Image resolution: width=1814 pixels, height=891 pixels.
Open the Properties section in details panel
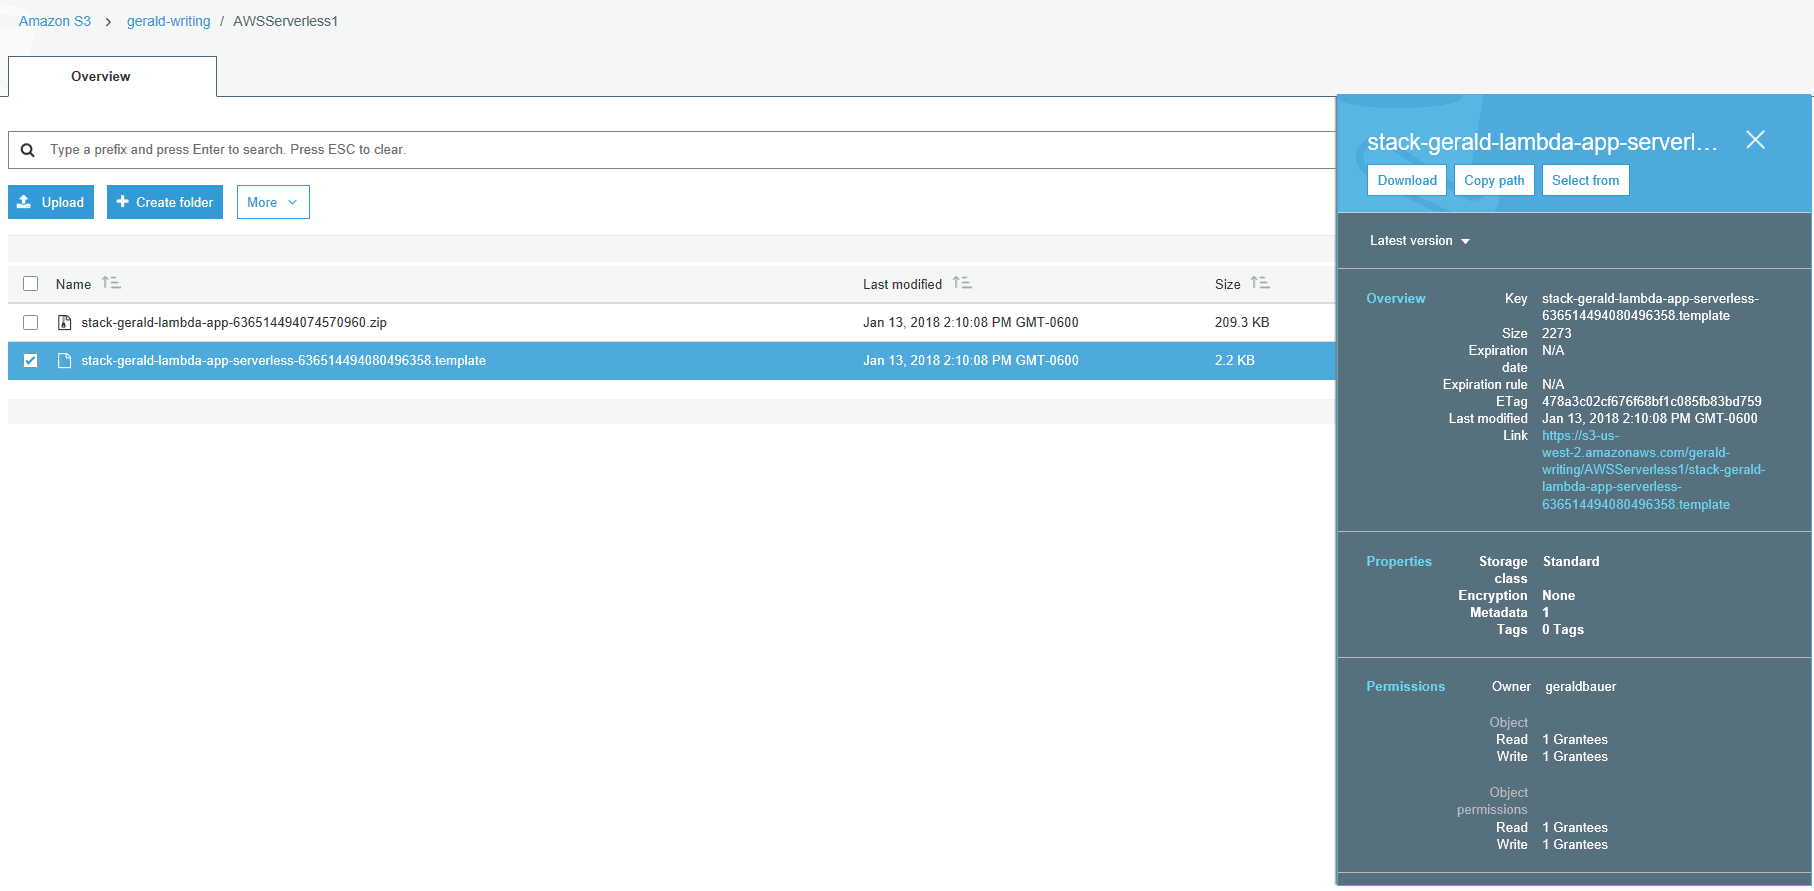(1399, 561)
